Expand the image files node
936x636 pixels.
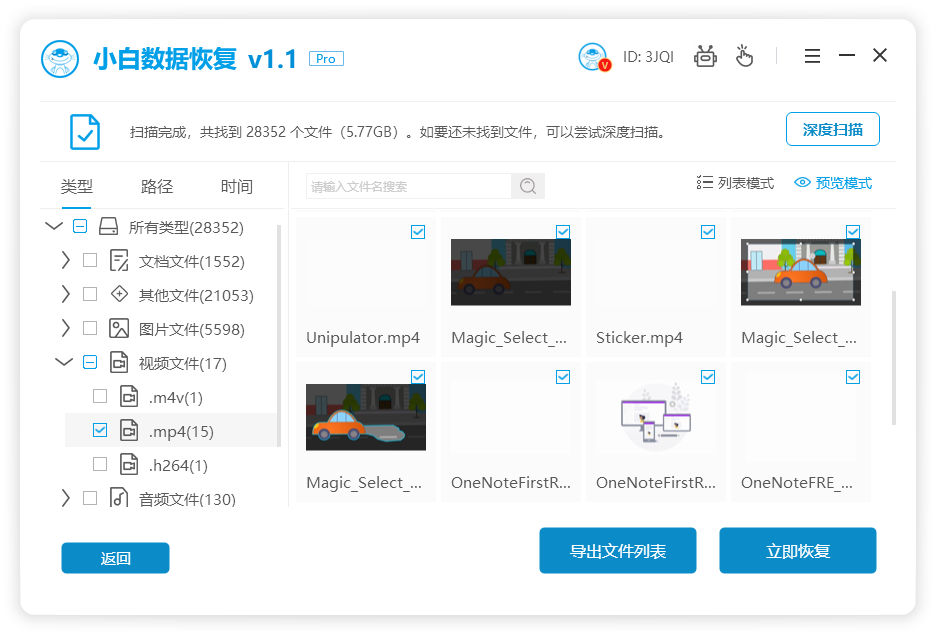[66, 328]
